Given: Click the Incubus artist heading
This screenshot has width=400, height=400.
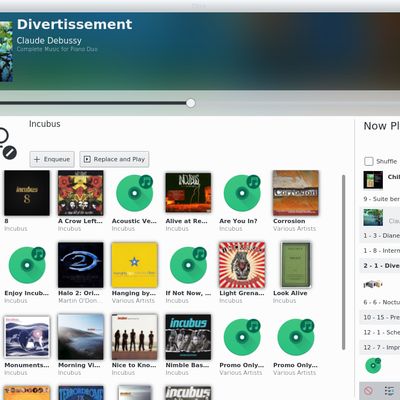Looking at the screenshot, I should coord(45,124).
